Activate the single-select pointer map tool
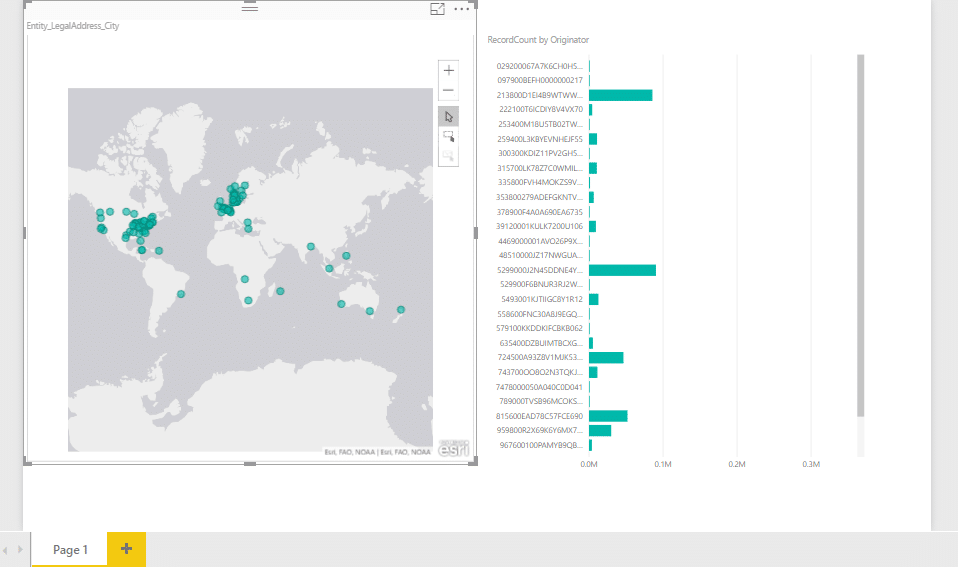 449,116
